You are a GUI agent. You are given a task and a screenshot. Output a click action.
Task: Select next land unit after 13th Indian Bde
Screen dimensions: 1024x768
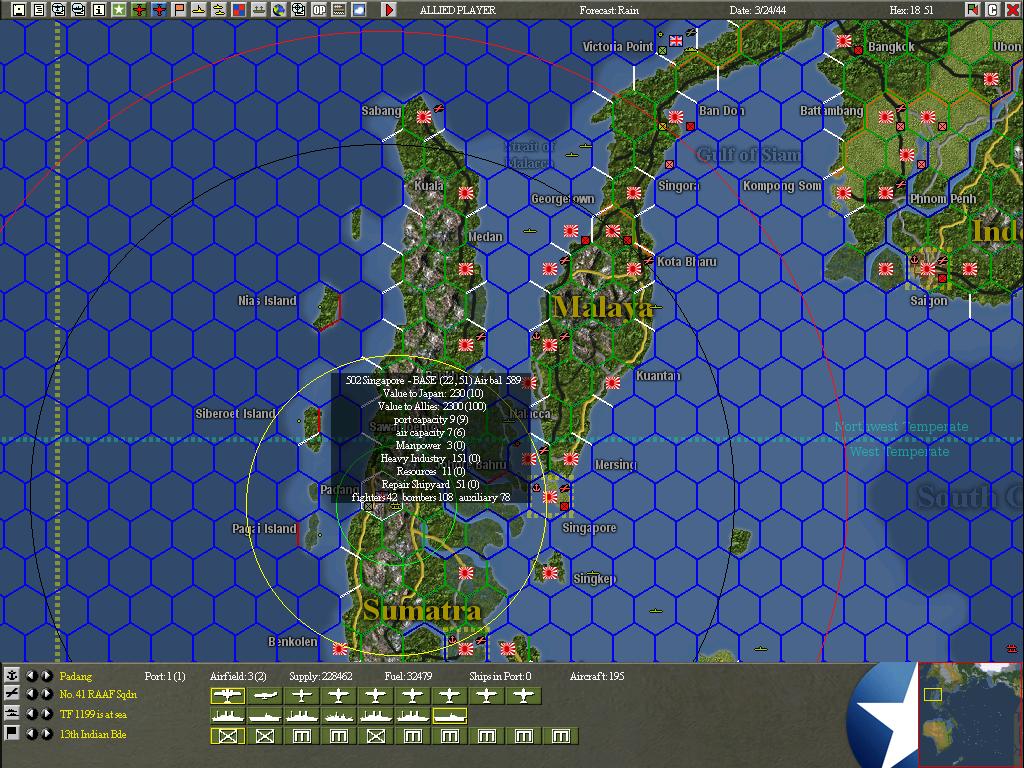tap(46, 733)
